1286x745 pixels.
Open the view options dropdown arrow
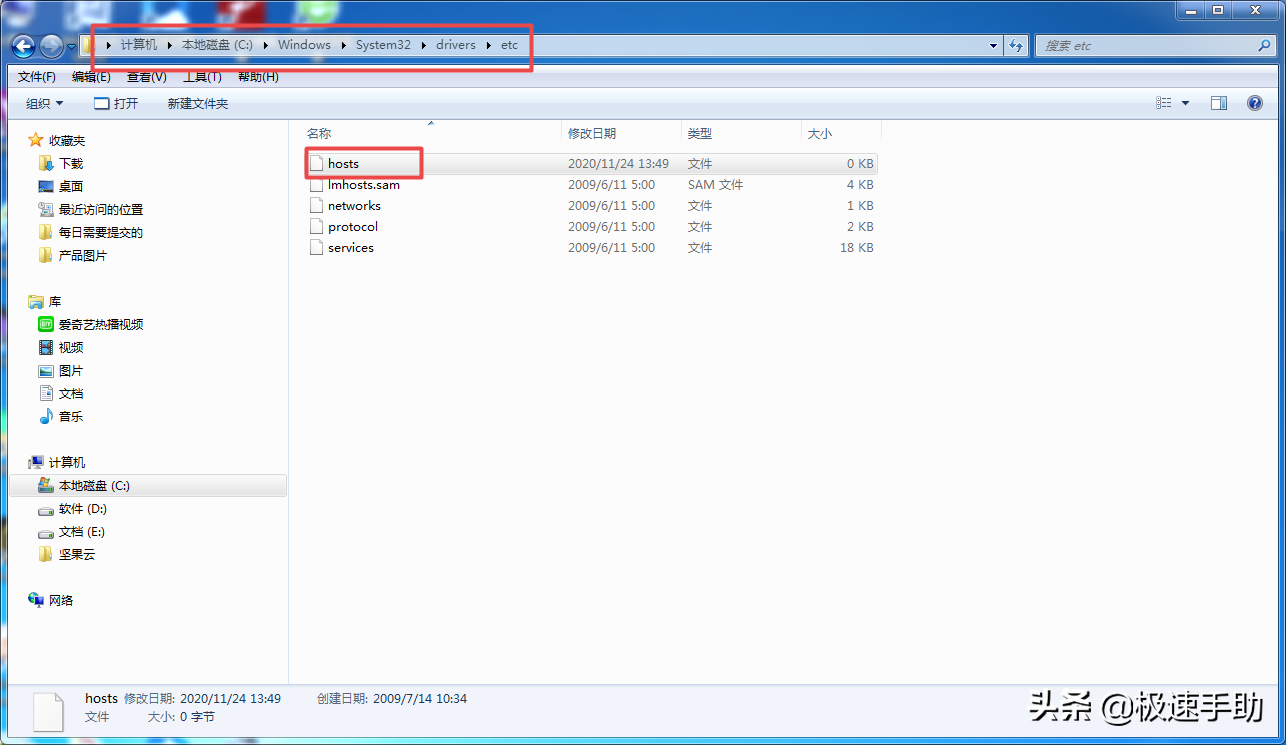click(1186, 103)
